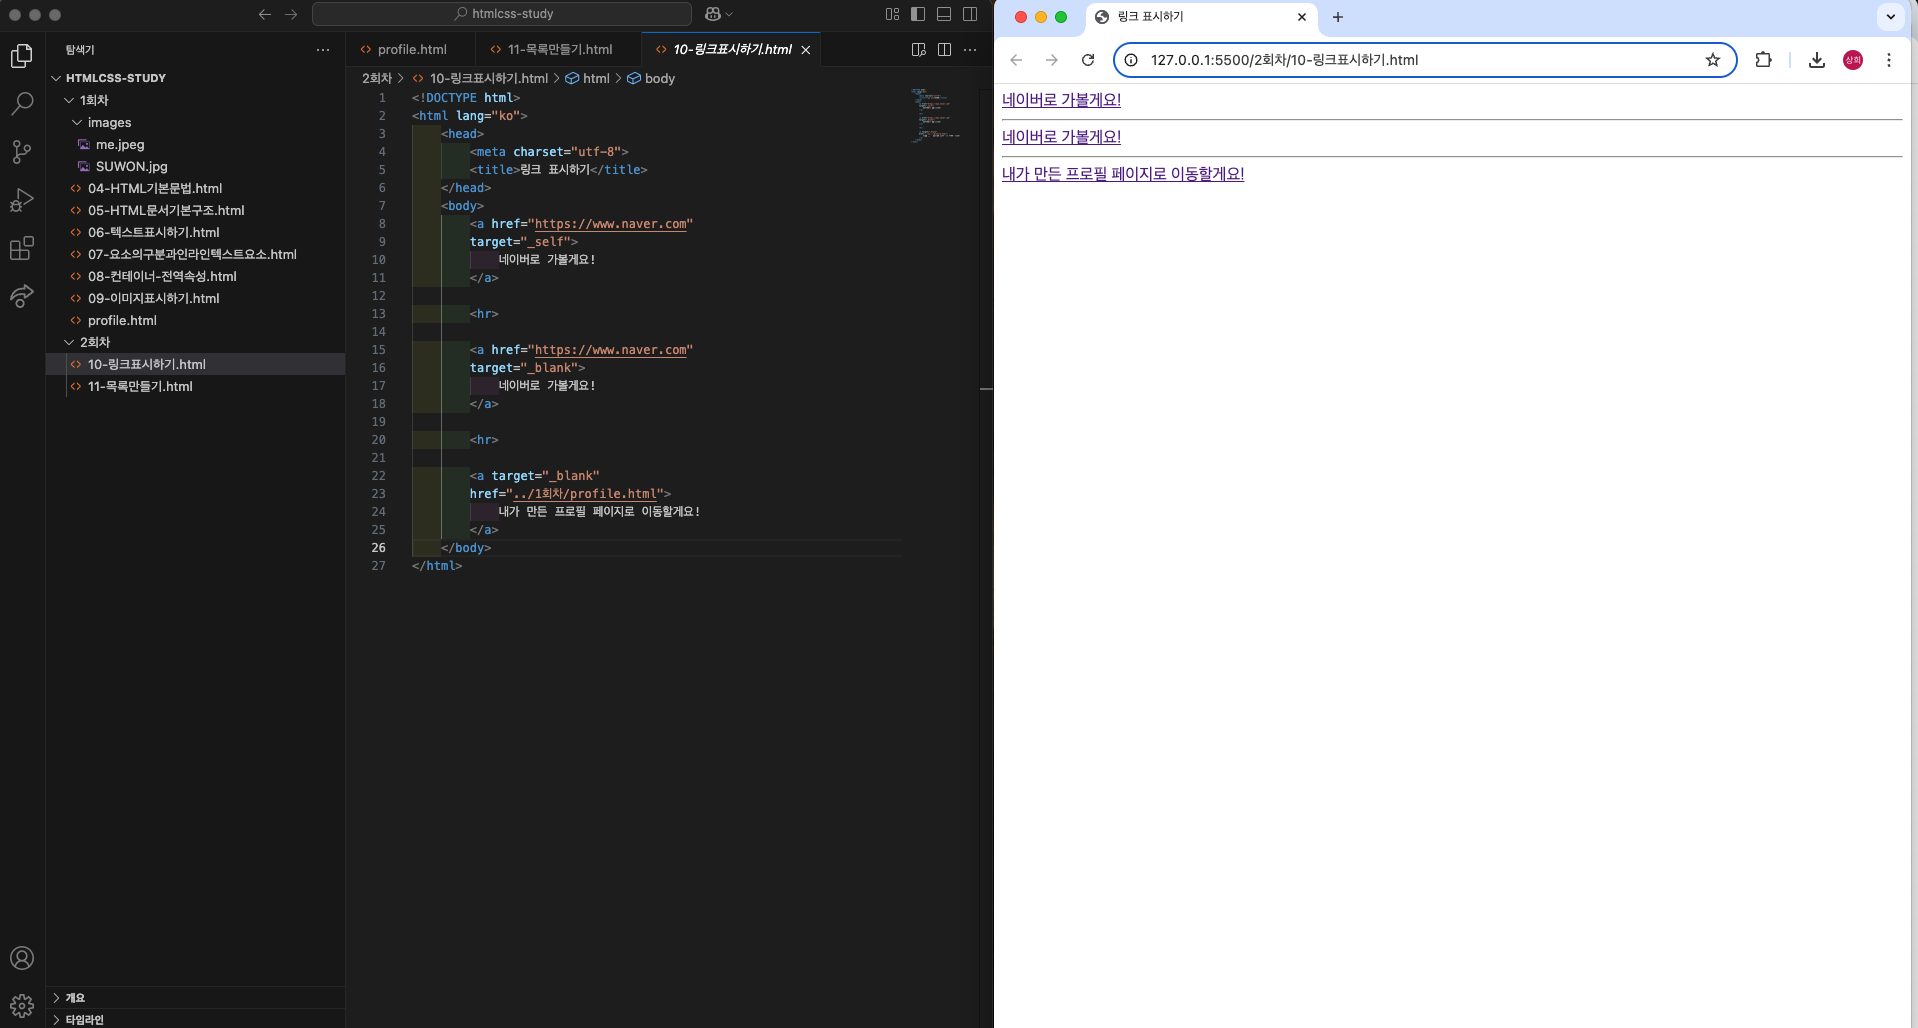Open 06-텍스트표시하기.html file
The image size is (1918, 1028).
point(195,232)
